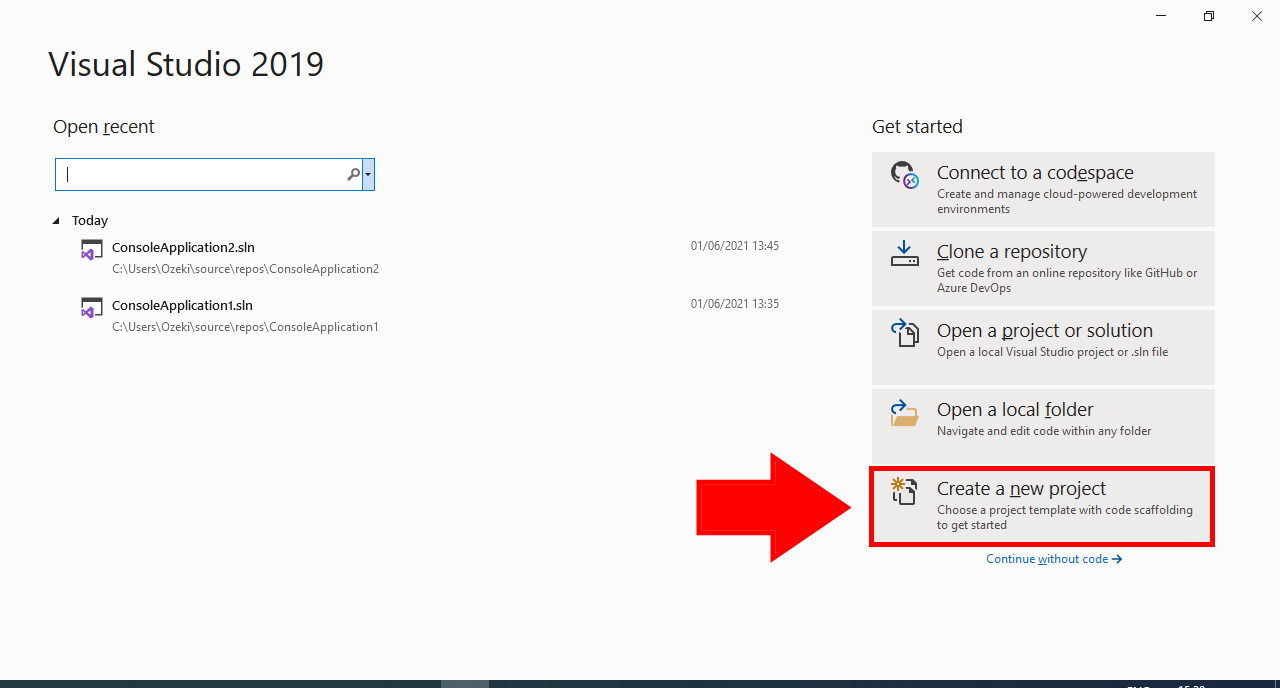
Task: Click the icon beside Open a project or solution
Action: [x=904, y=333]
